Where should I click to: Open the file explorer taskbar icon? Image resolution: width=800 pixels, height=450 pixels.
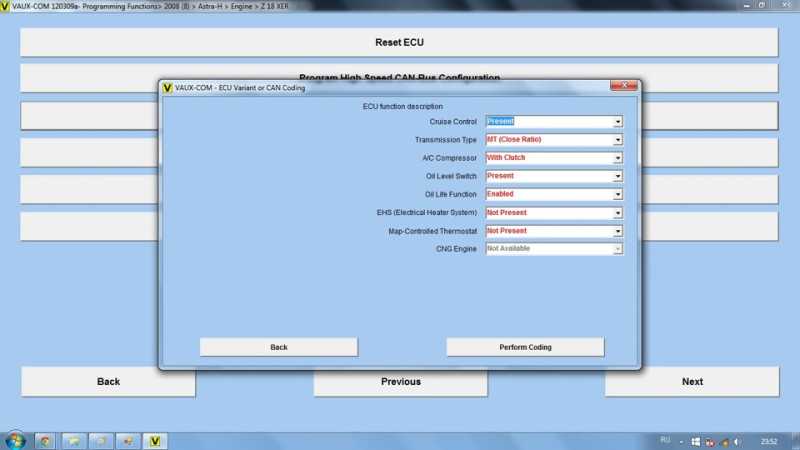coord(73,441)
